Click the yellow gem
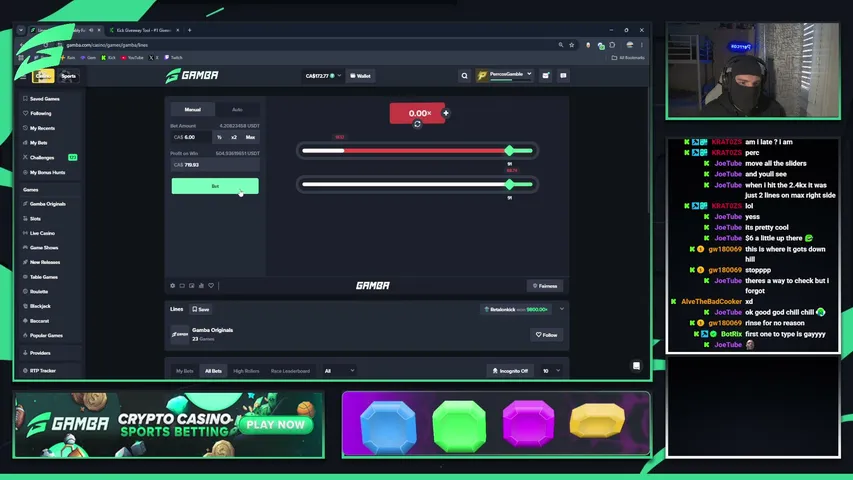The height and width of the screenshot is (480, 853). [597, 420]
